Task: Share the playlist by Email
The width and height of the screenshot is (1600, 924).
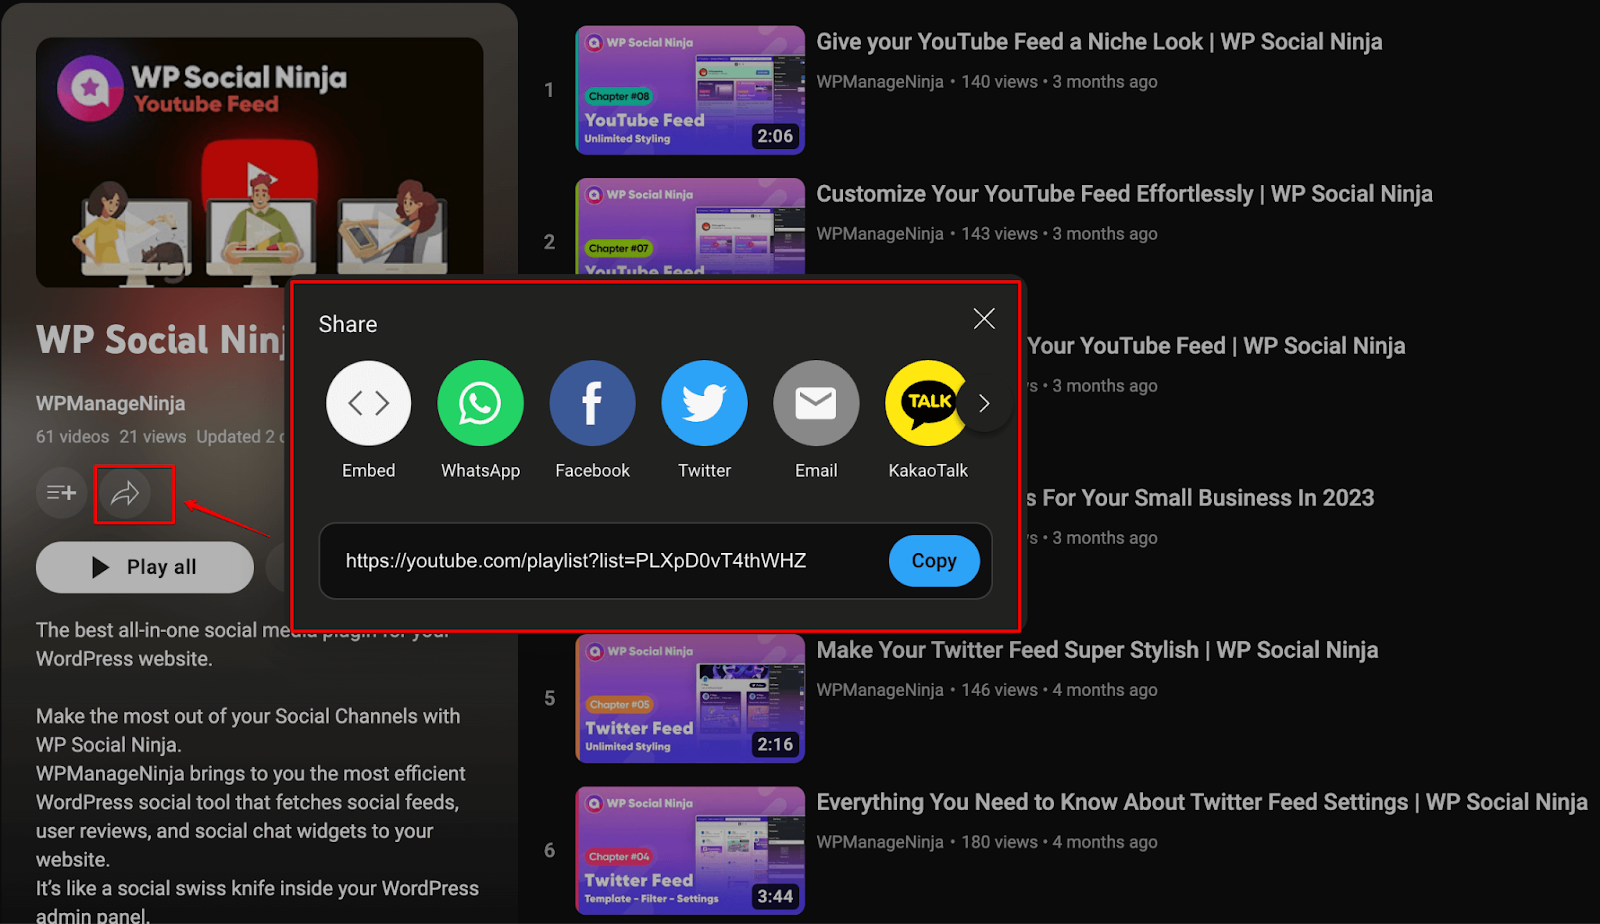Action: [x=816, y=403]
